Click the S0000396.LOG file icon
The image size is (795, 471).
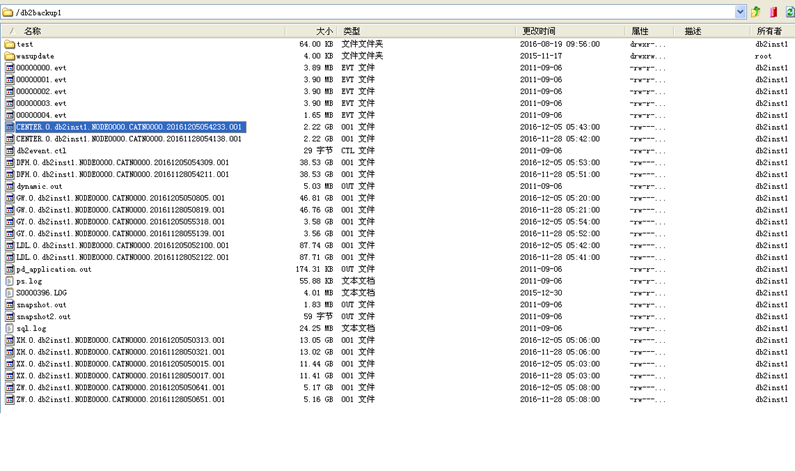click(x=10, y=293)
